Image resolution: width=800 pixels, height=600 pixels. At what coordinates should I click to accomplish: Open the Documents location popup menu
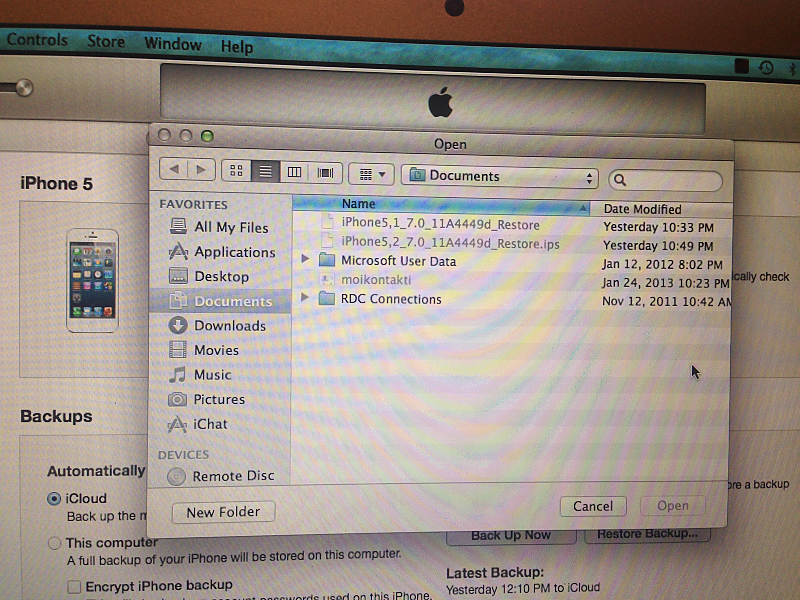[499, 177]
